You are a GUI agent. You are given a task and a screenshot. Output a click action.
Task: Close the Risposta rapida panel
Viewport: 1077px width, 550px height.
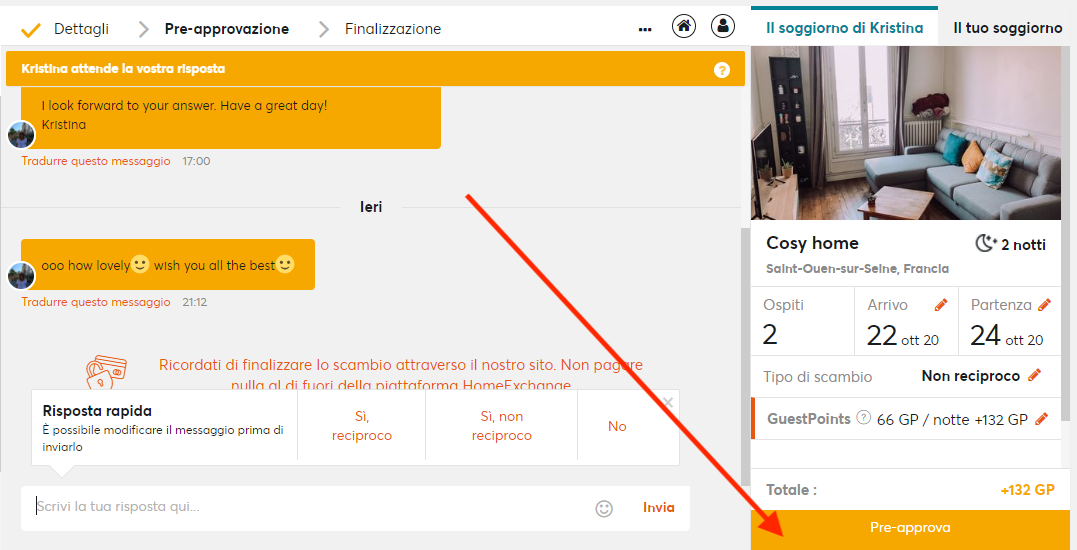(x=669, y=402)
